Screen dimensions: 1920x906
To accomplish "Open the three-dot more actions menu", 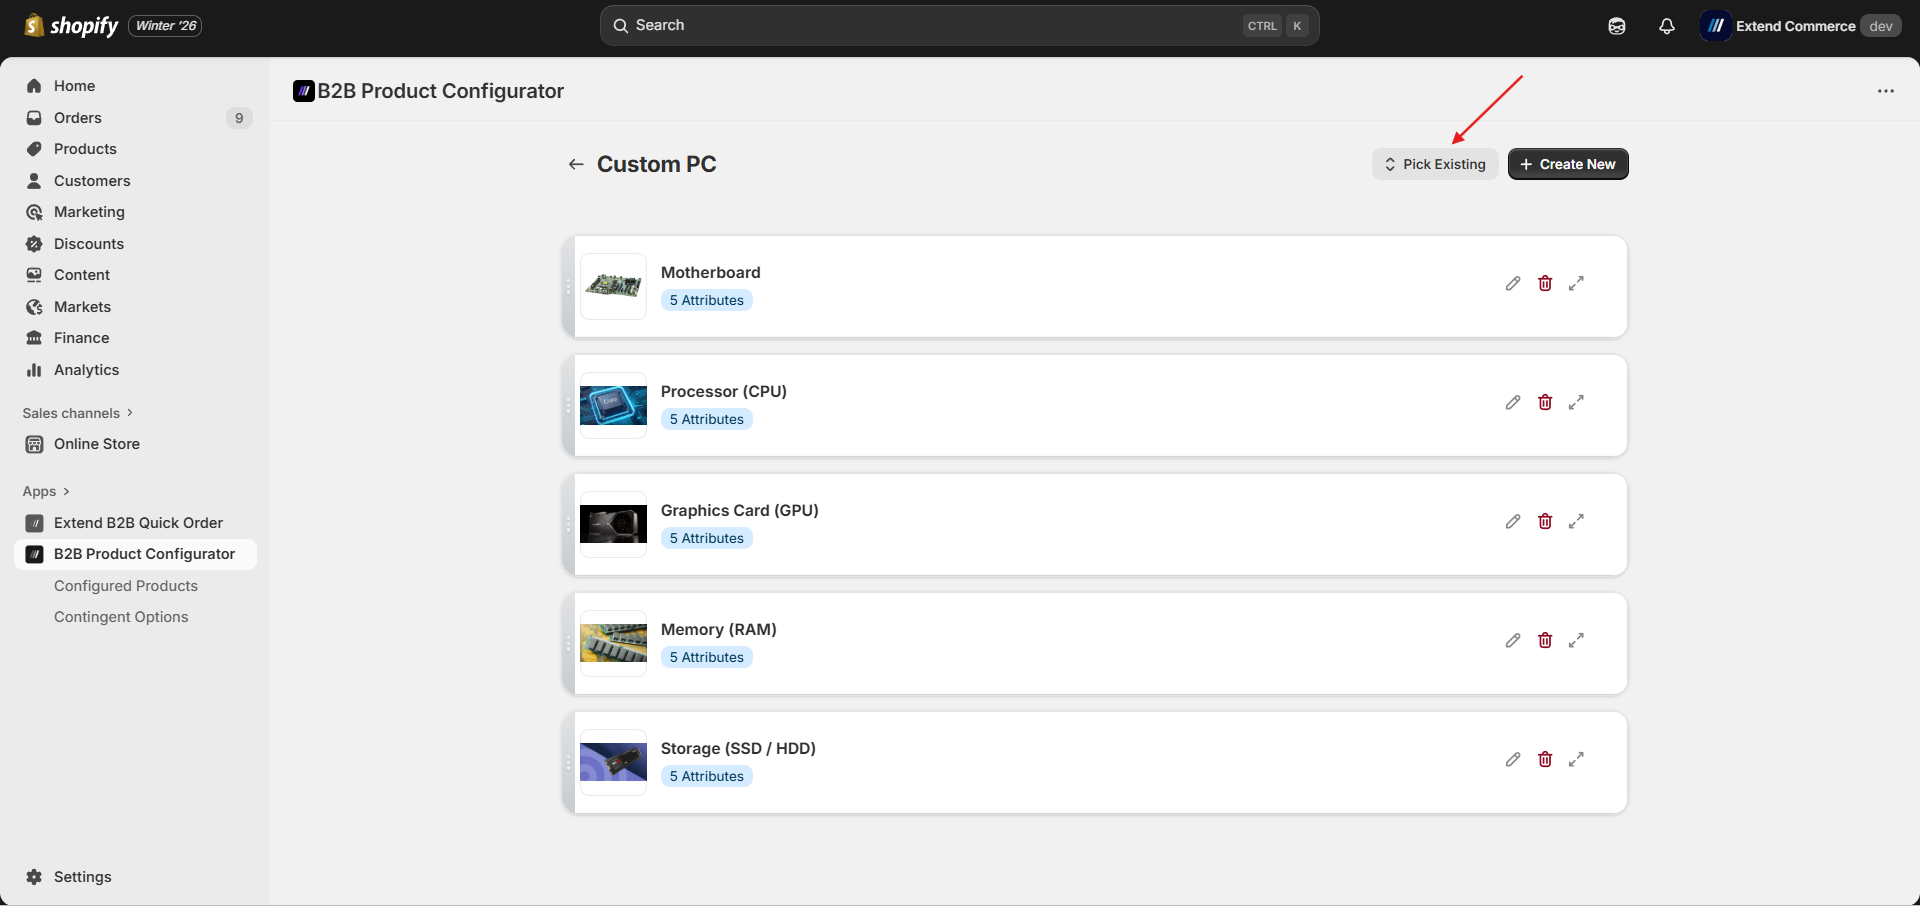I will click(1886, 91).
